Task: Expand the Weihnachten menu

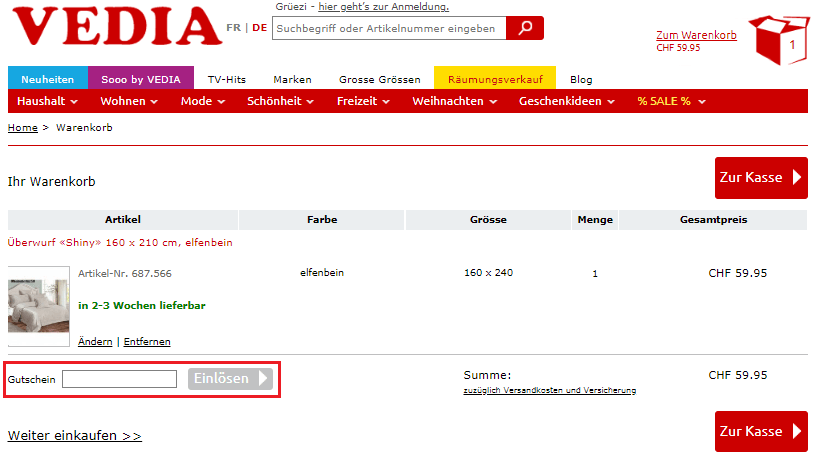Action: (x=455, y=101)
